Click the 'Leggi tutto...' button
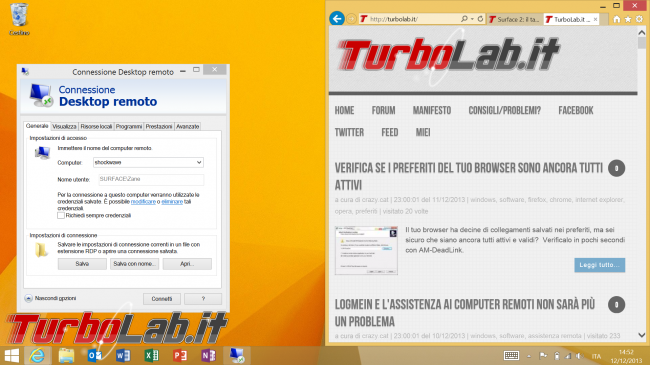650x365 pixels. 599,265
